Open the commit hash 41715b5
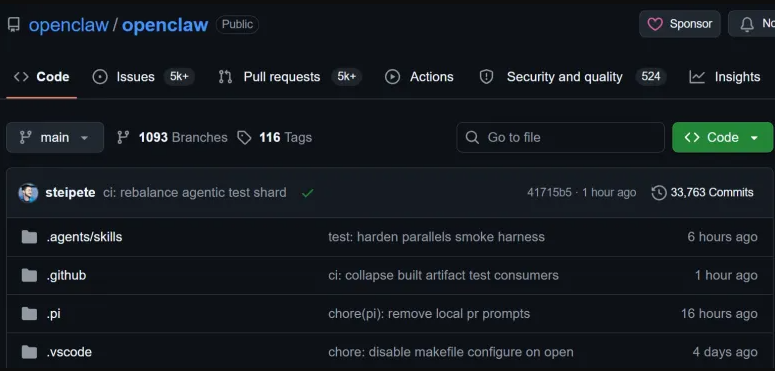Image resolution: width=775 pixels, height=371 pixels. [x=549, y=193]
